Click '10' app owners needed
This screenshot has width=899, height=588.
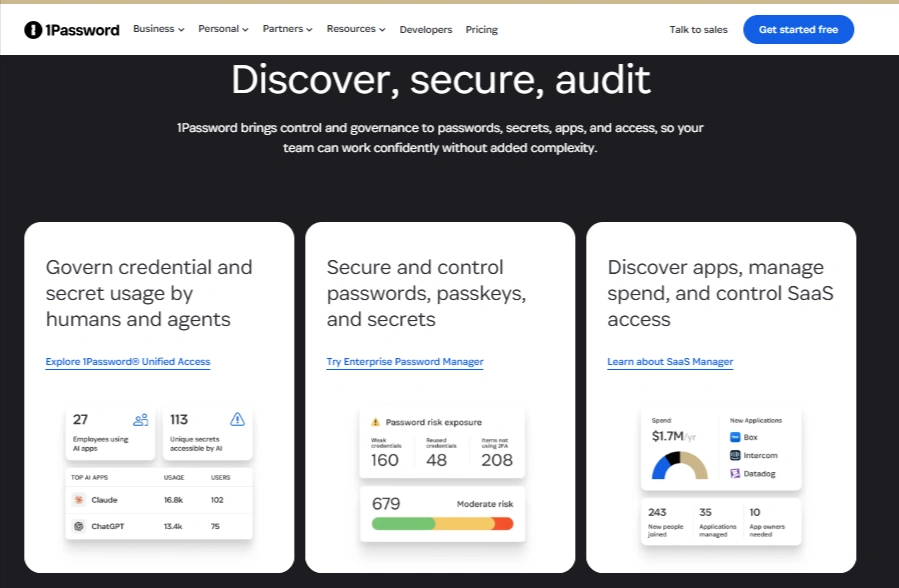pyautogui.click(x=755, y=512)
